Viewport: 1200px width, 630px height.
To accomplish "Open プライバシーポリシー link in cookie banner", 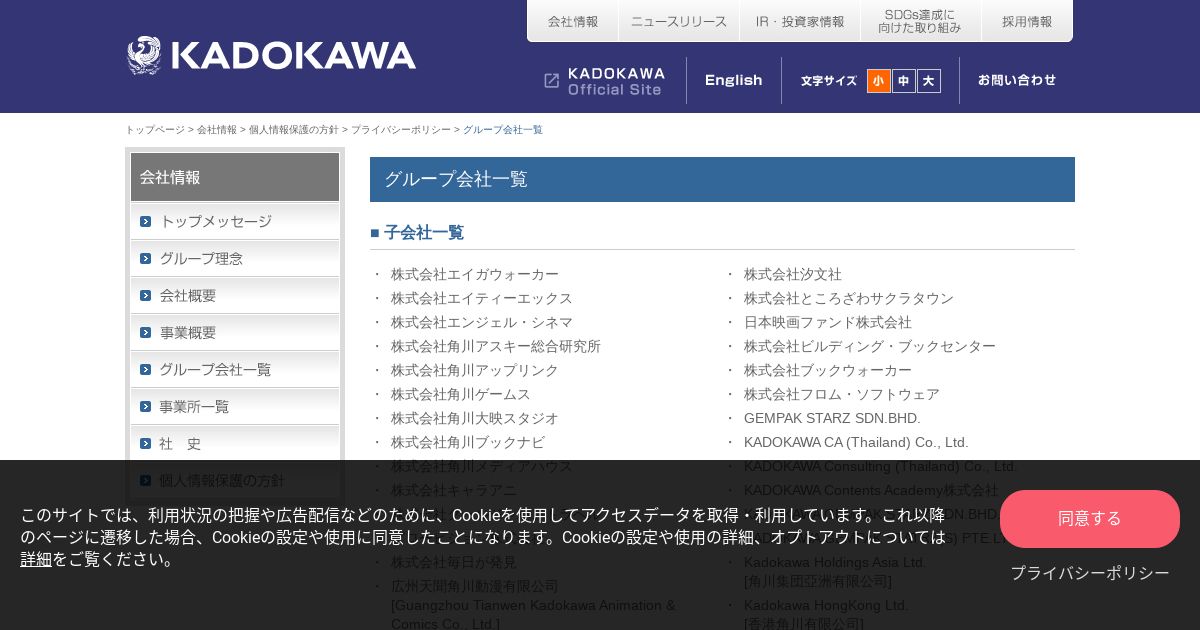I will point(1090,573).
